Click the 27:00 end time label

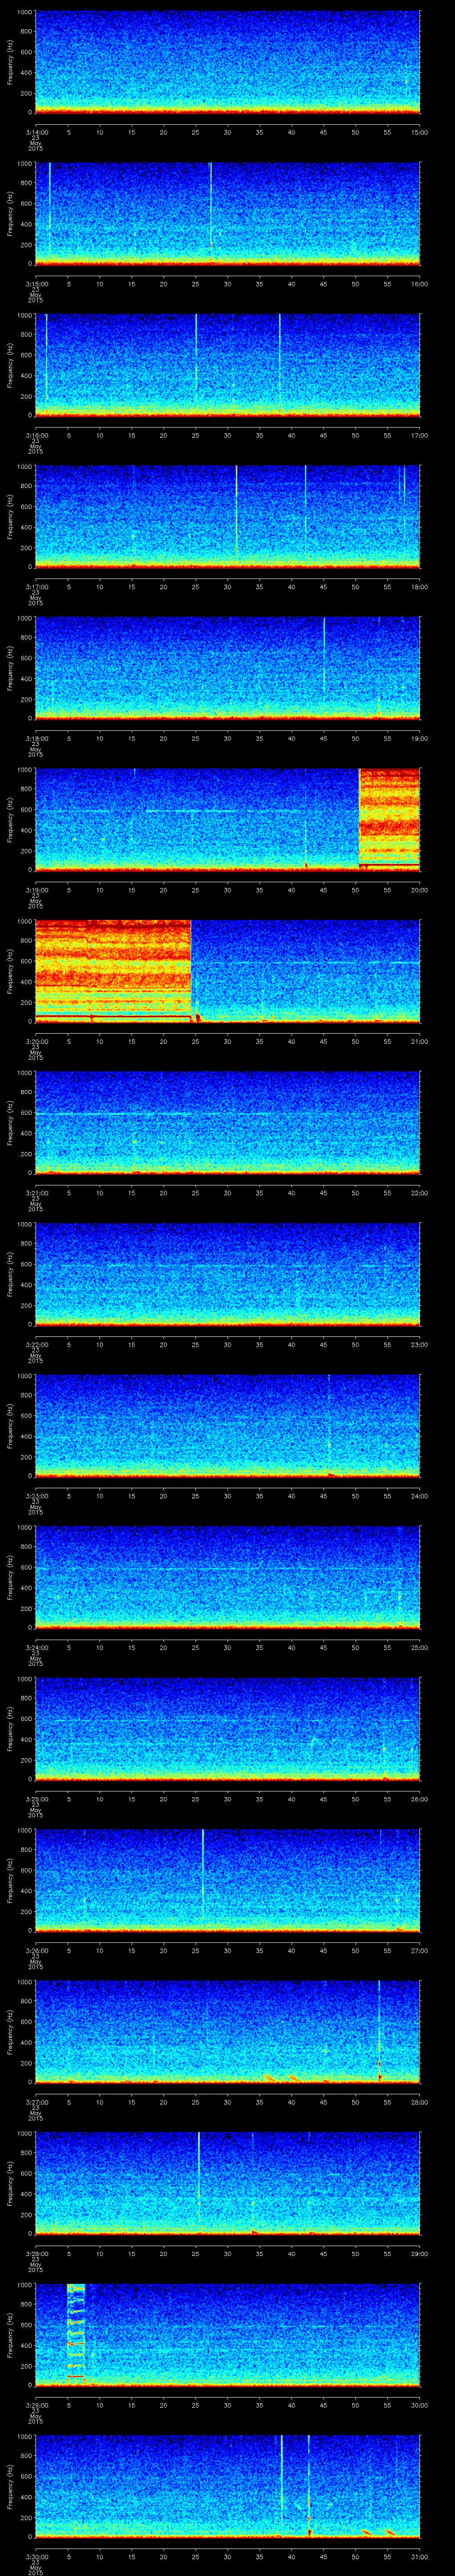[419, 1950]
